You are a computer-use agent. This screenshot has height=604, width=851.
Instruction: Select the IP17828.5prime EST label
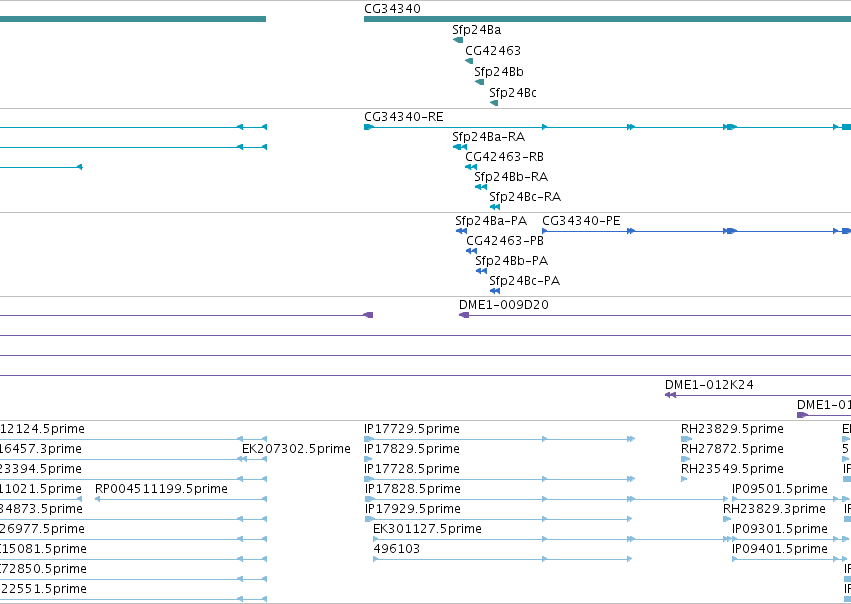(412, 489)
